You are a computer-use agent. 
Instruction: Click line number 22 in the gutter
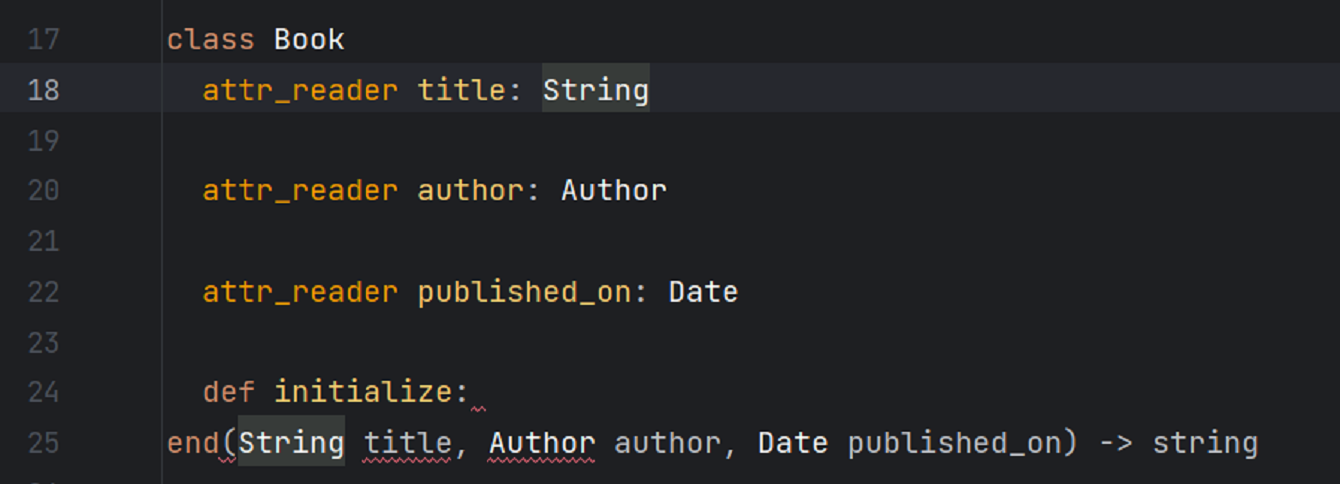click(x=43, y=292)
